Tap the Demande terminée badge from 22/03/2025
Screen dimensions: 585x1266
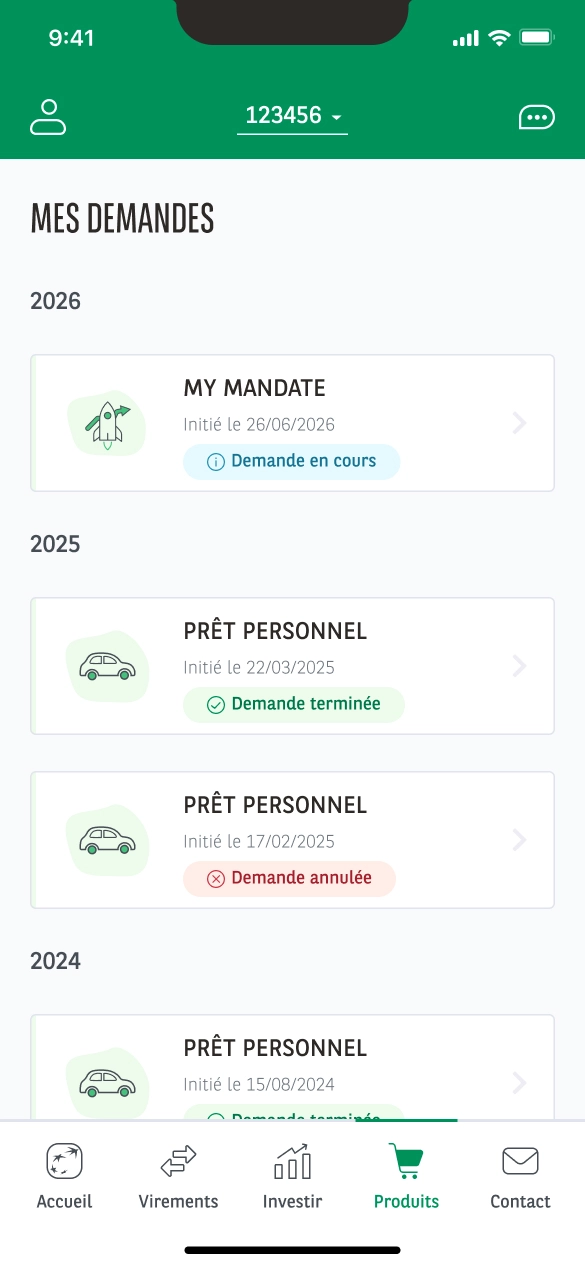(294, 705)
